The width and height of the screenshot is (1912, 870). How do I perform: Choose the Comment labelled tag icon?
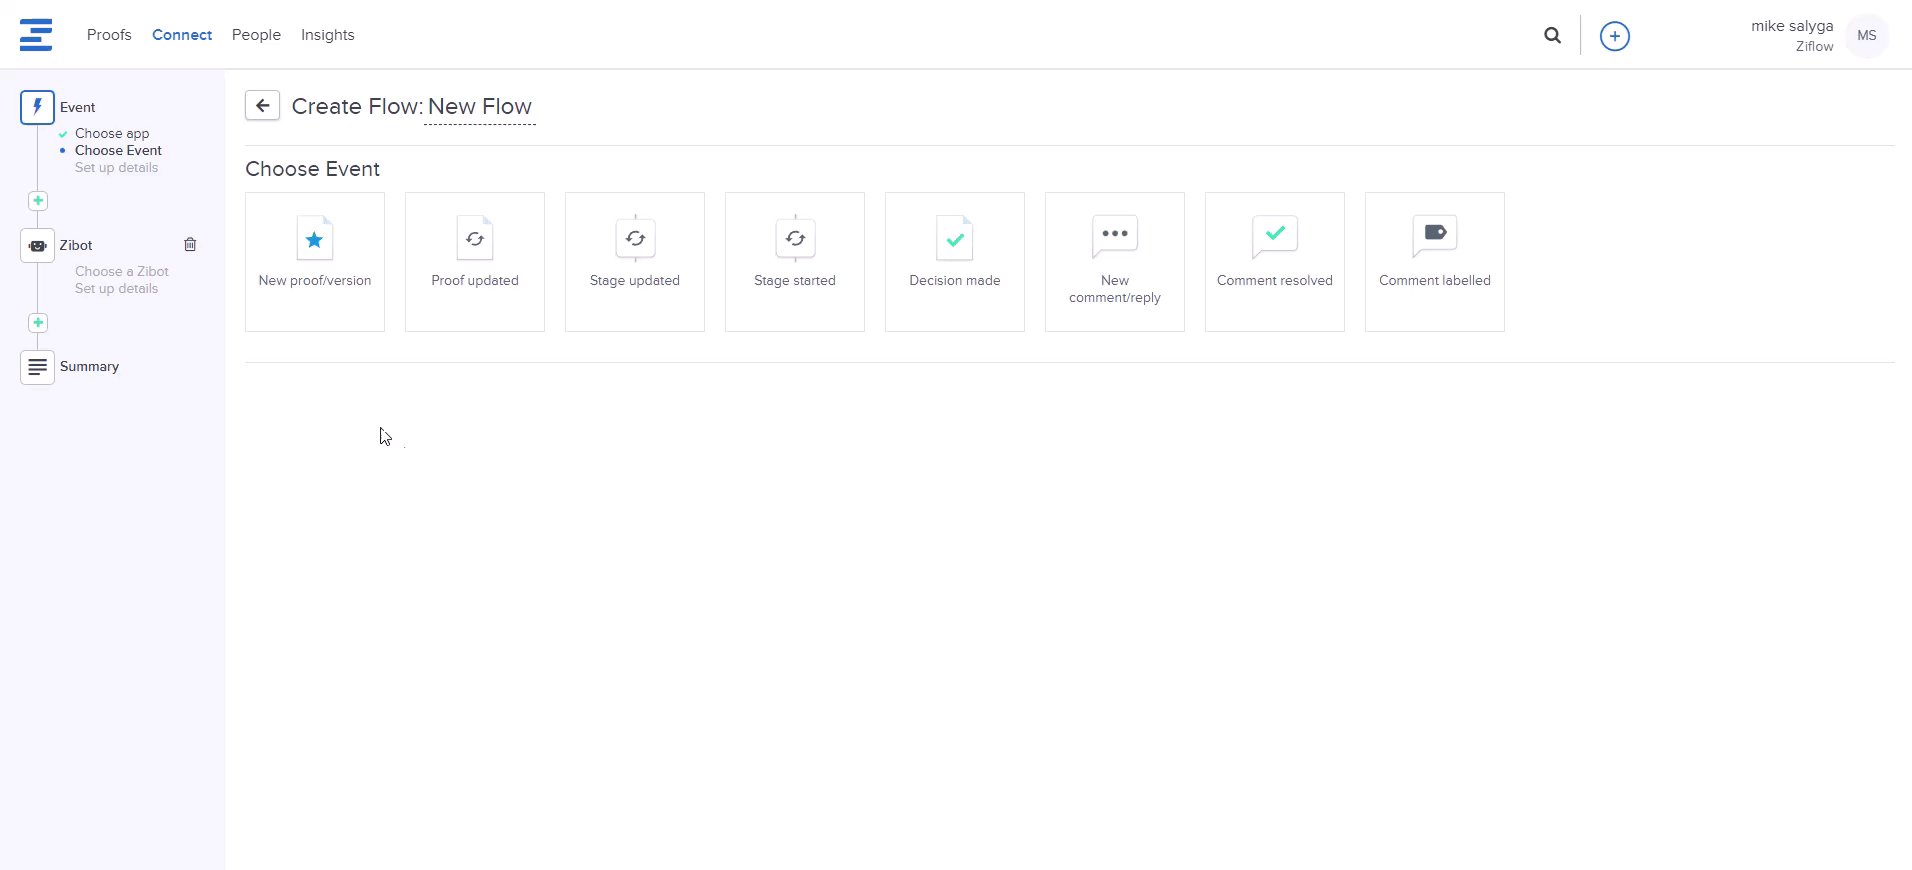pos(1435,236)
